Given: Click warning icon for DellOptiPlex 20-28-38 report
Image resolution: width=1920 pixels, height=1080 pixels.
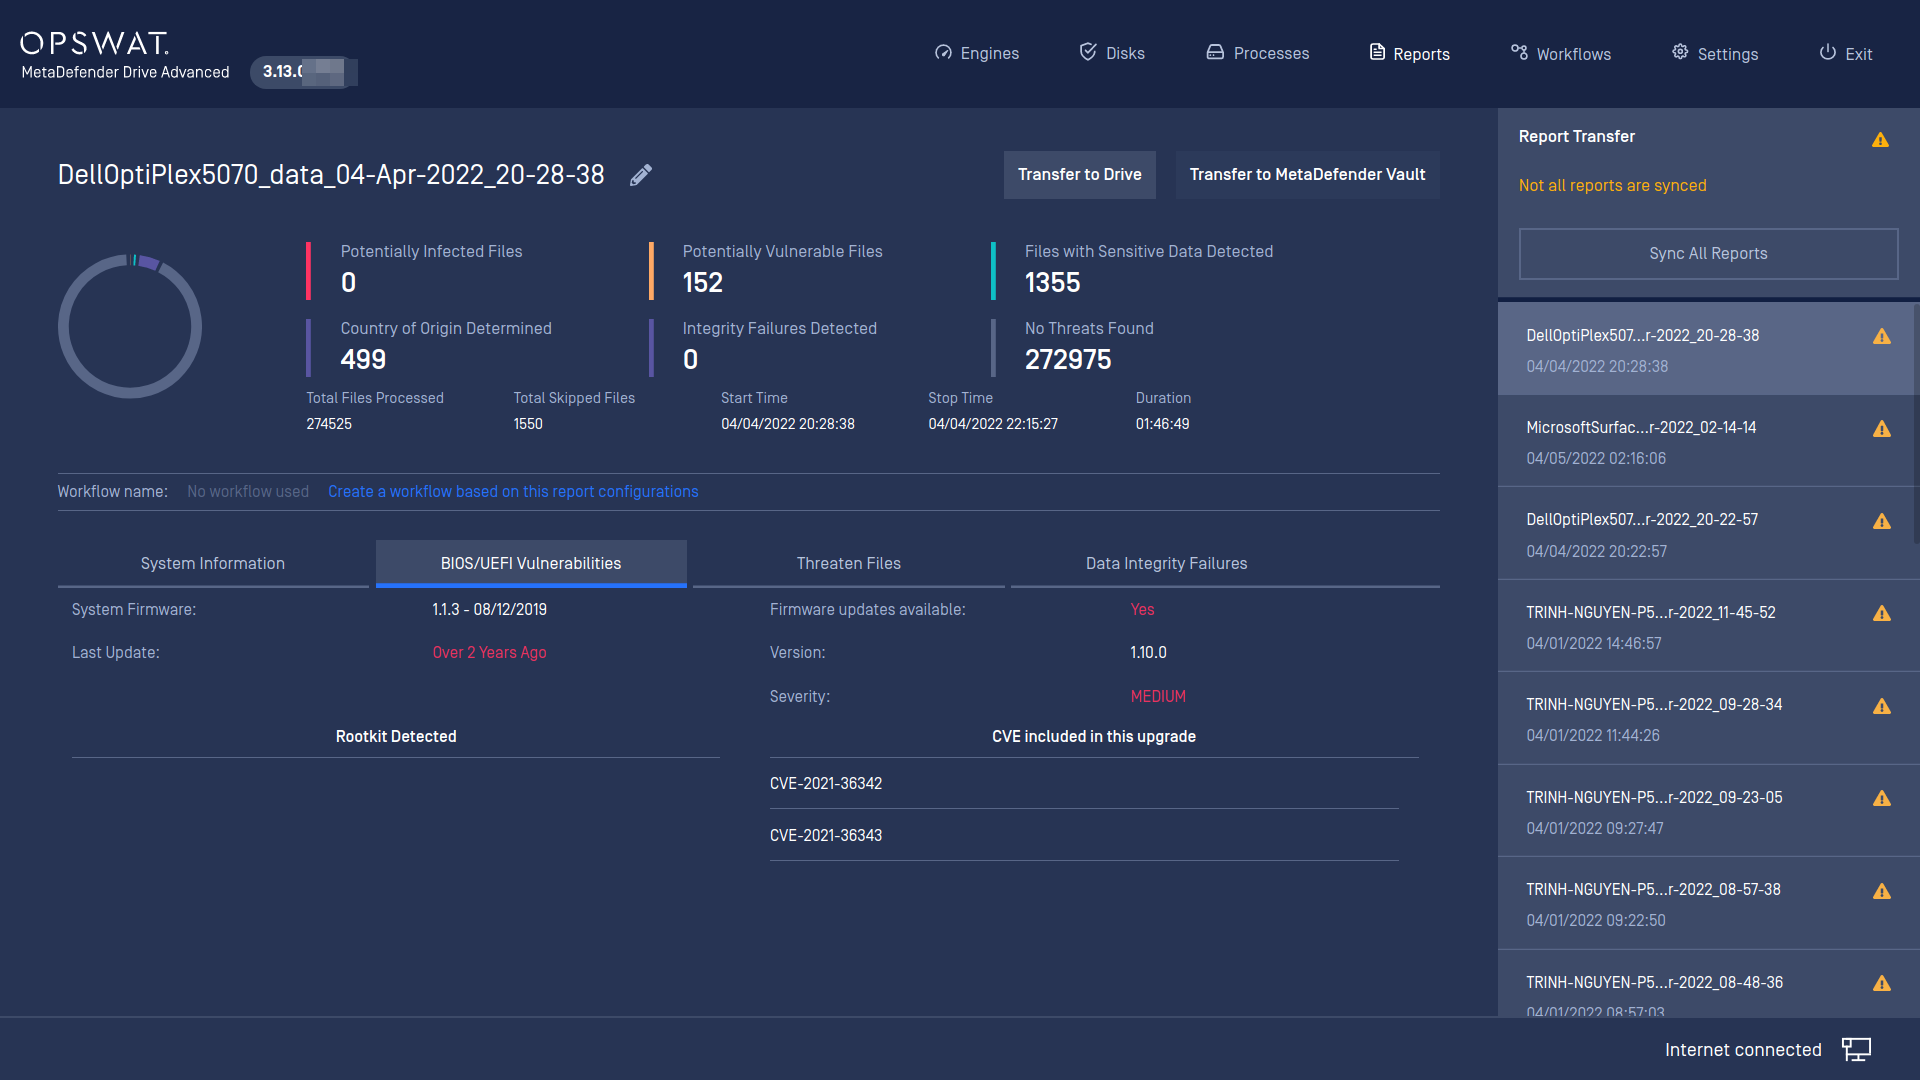Looking at the screenshot, I should [x=1882, y=337].
